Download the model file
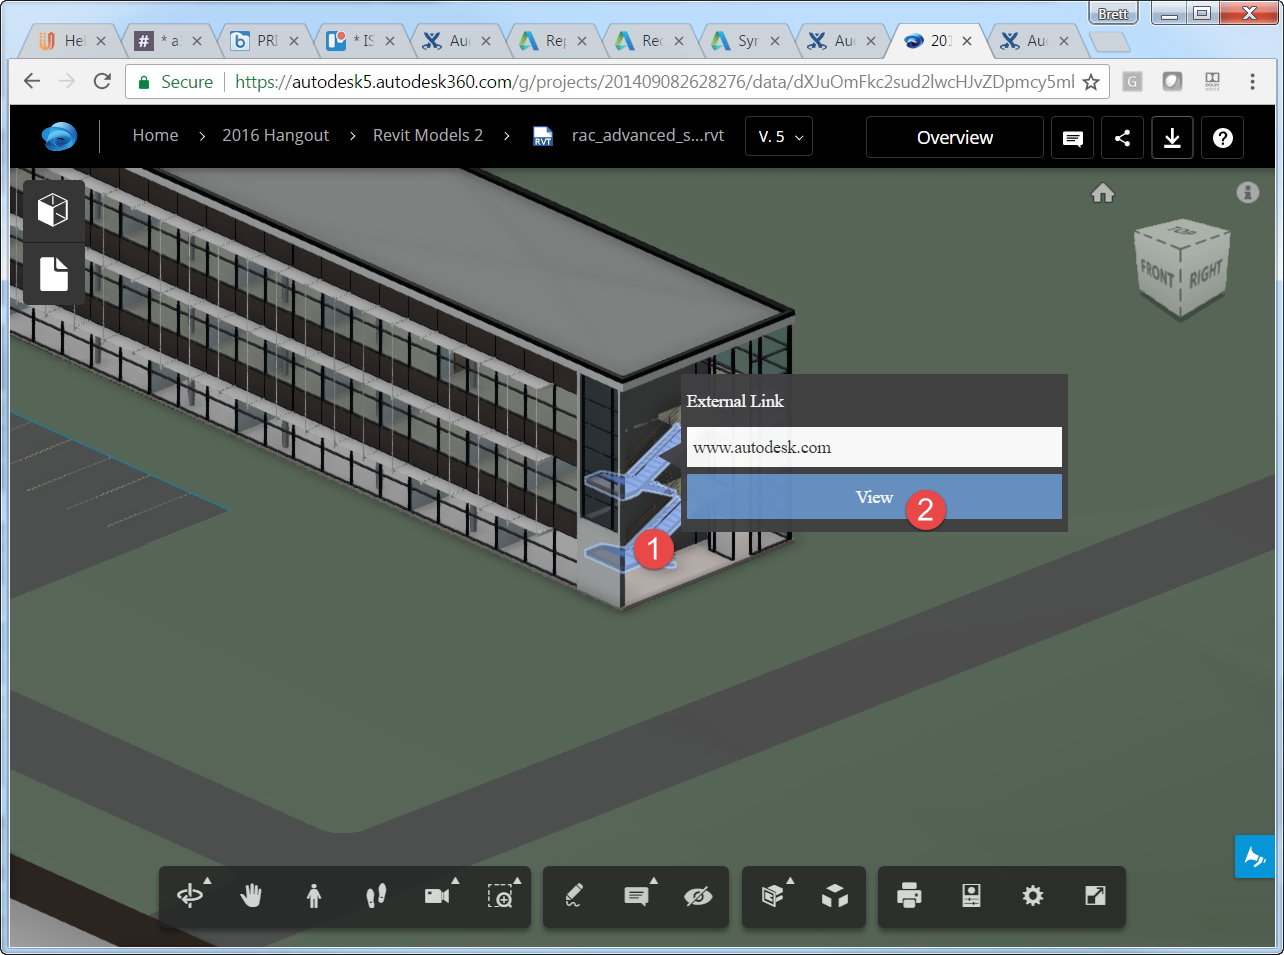 (x=1172, y=137)
